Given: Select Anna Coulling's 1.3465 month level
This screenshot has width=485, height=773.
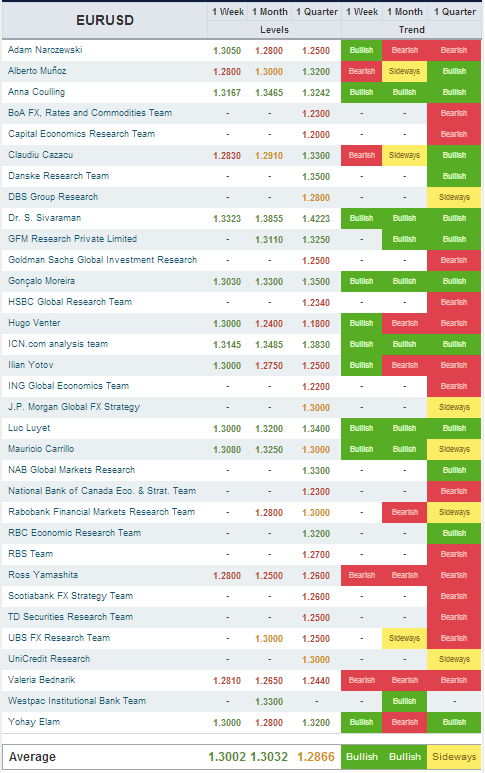Looking at the screenshot, I should [269, 93].
